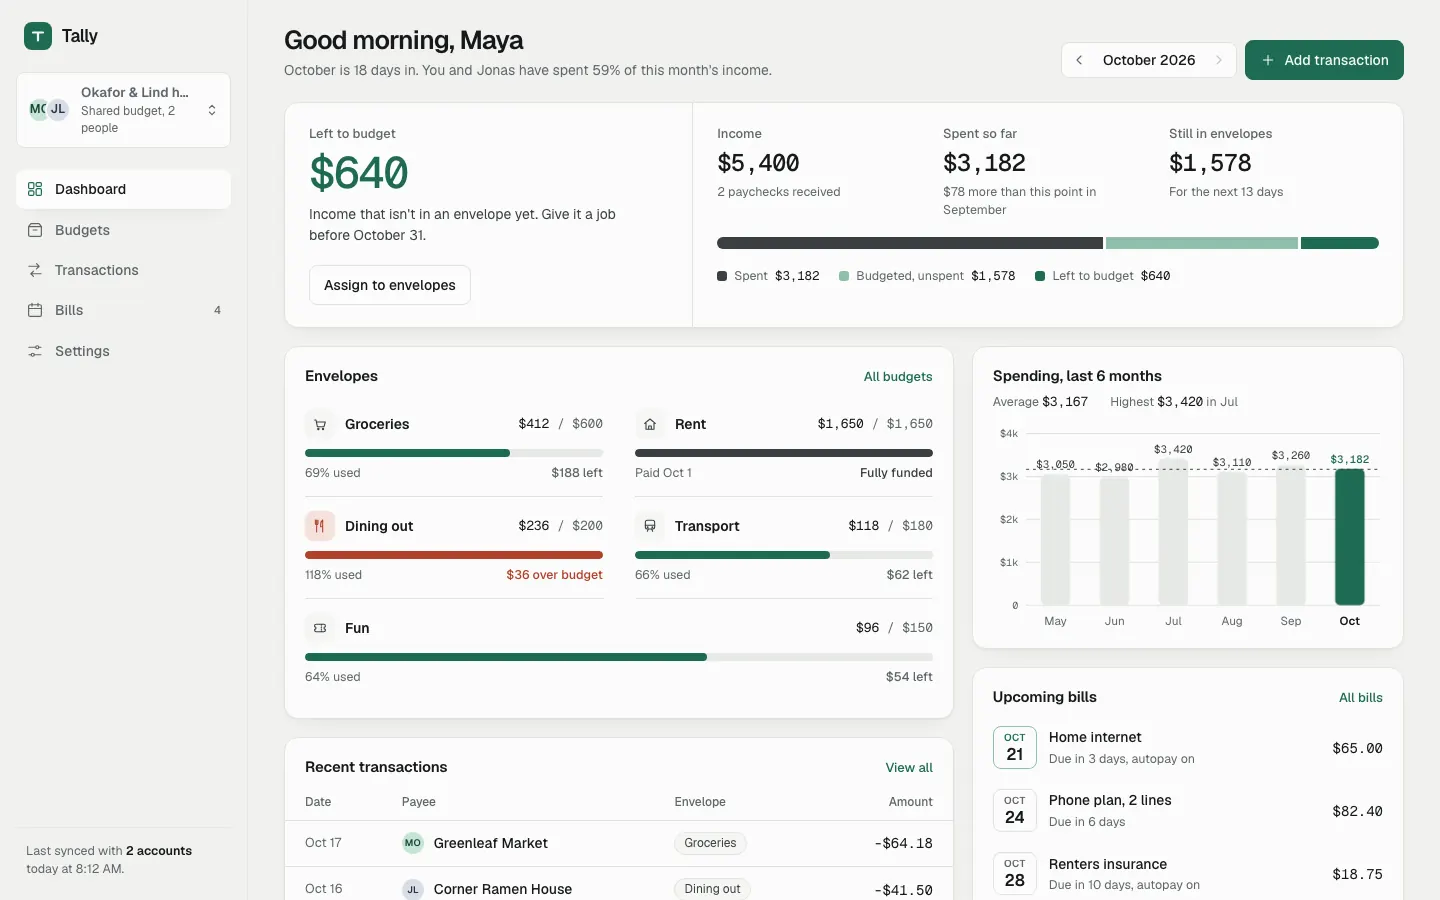The image size is (1440, 900).
Task: Click the Budgets wallet icon
Action: pyautogui.click(x=35, y=230)
